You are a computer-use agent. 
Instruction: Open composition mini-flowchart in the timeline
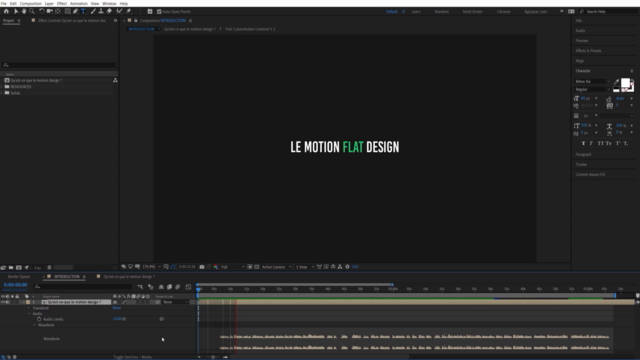140,287
